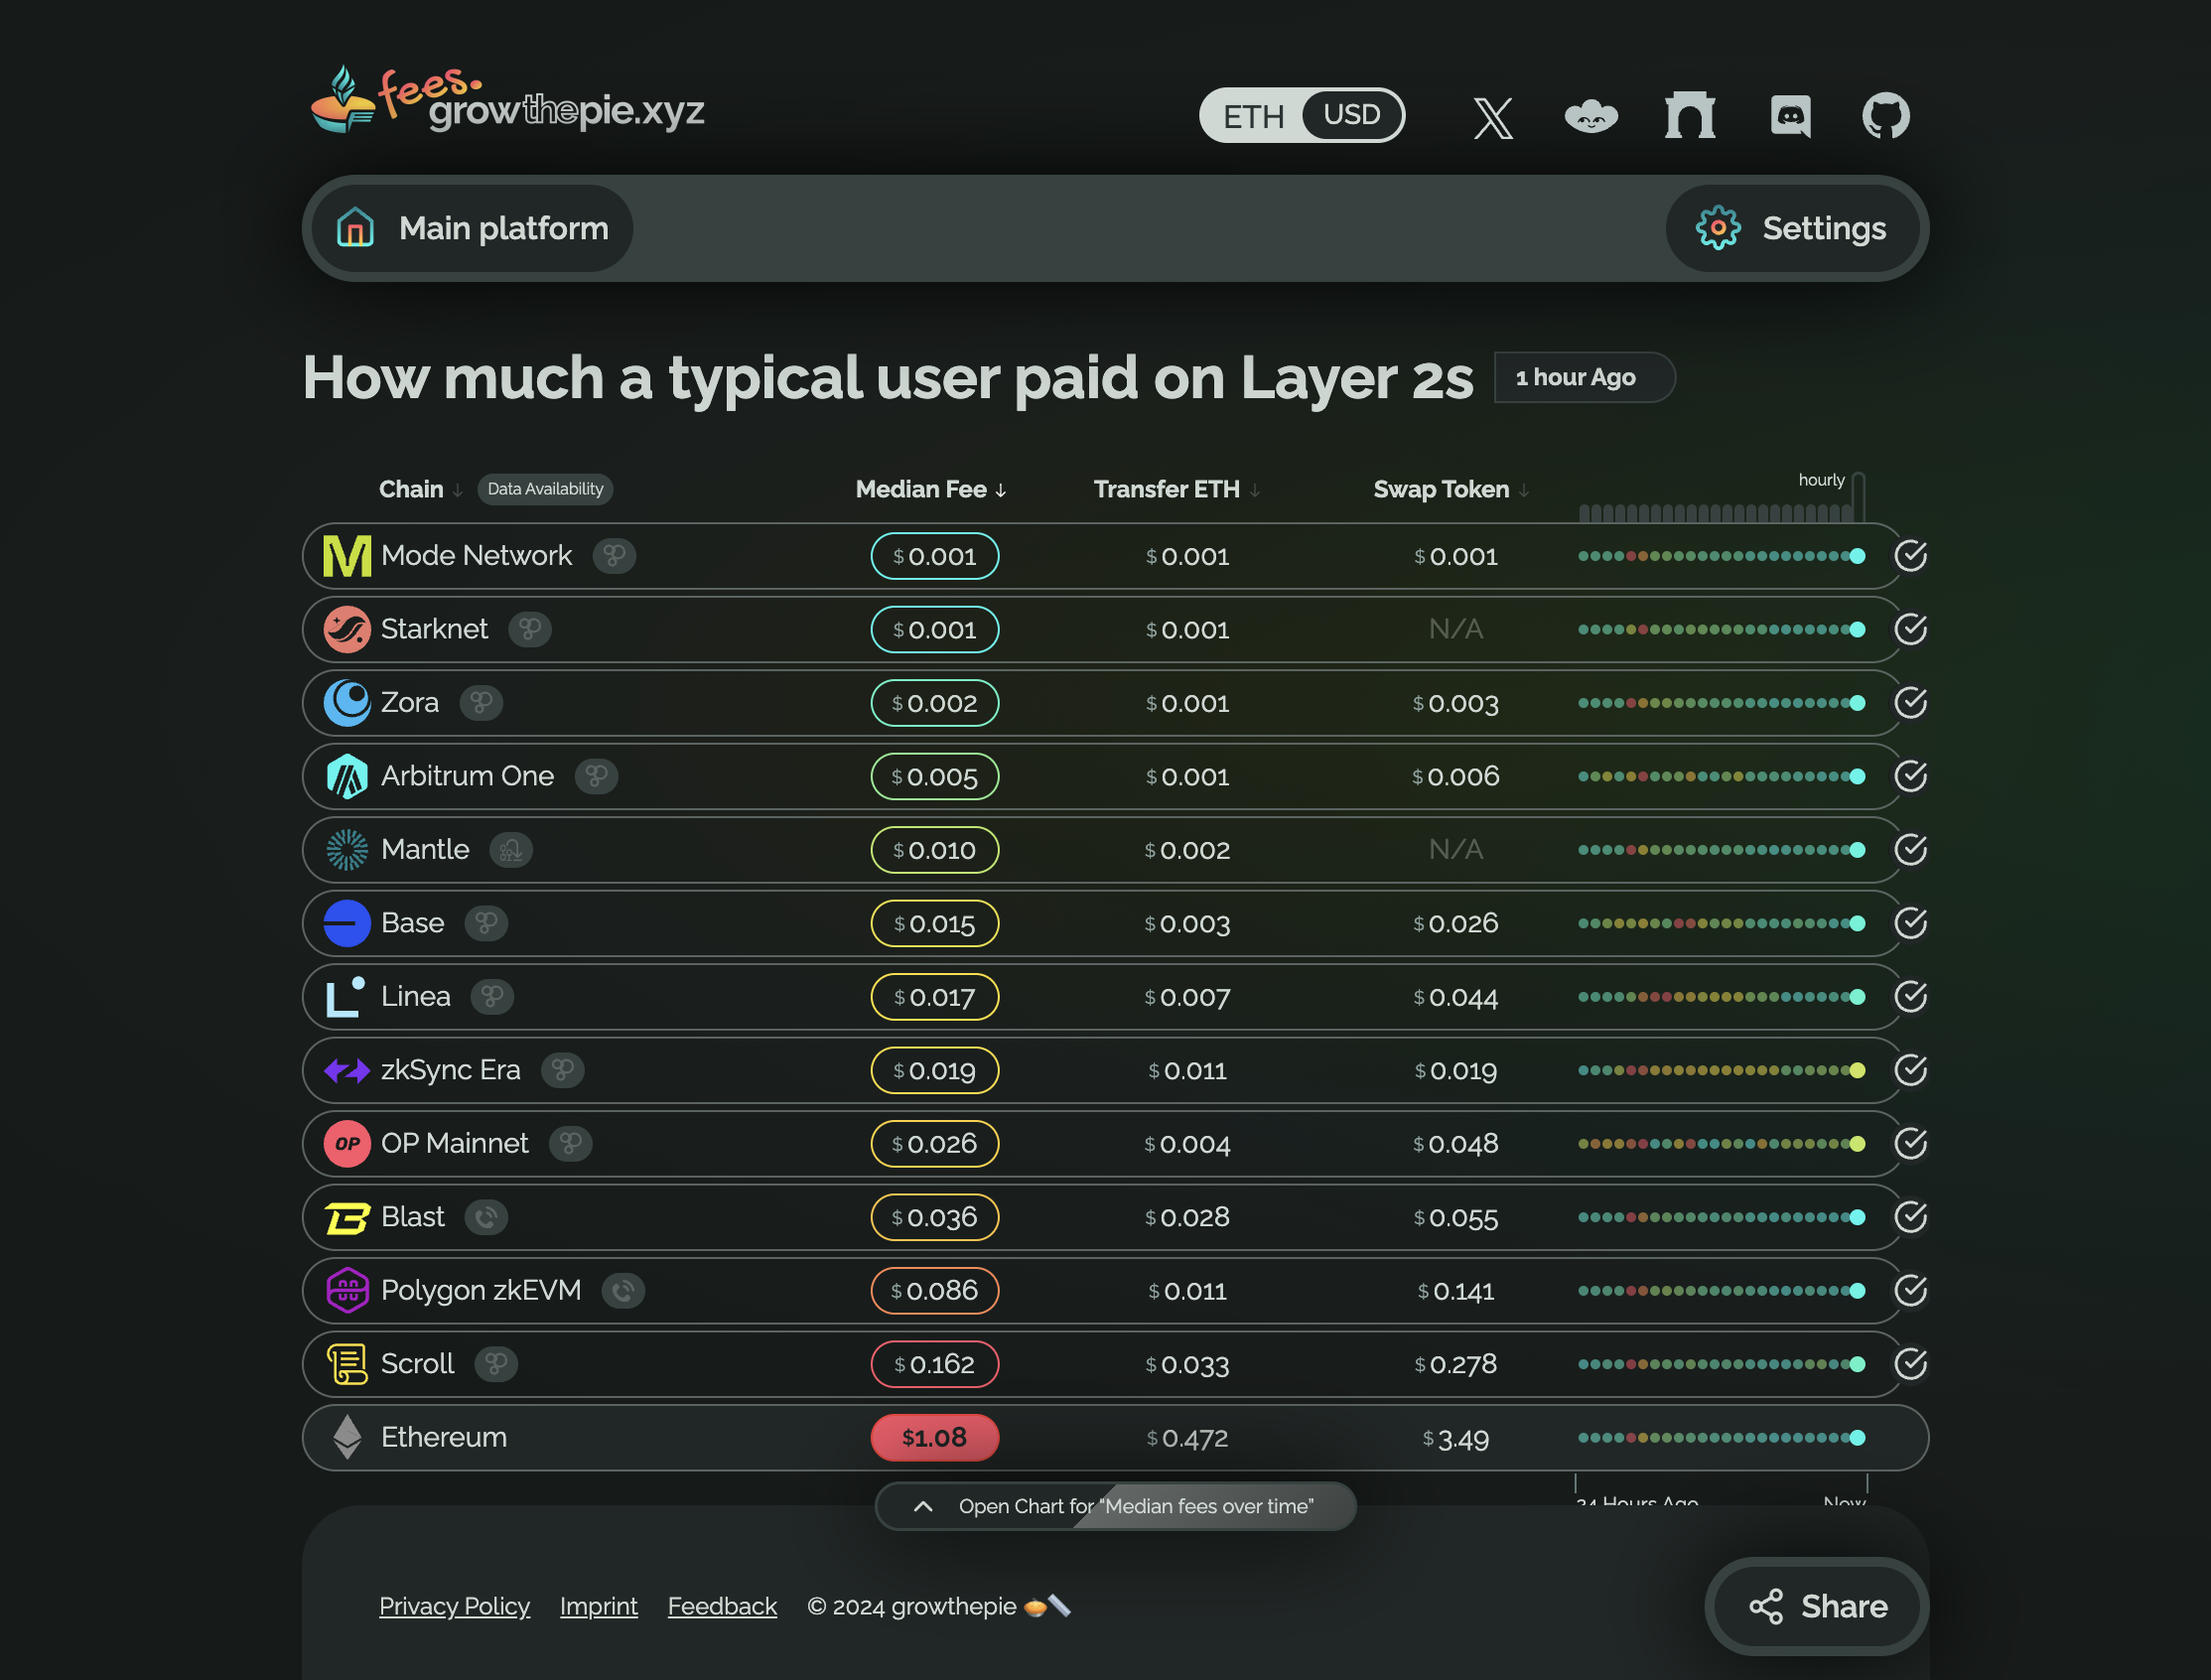
Task: Click the Arbitrum One chain logo
Action: pyautogui.click(x=347, y=777)
